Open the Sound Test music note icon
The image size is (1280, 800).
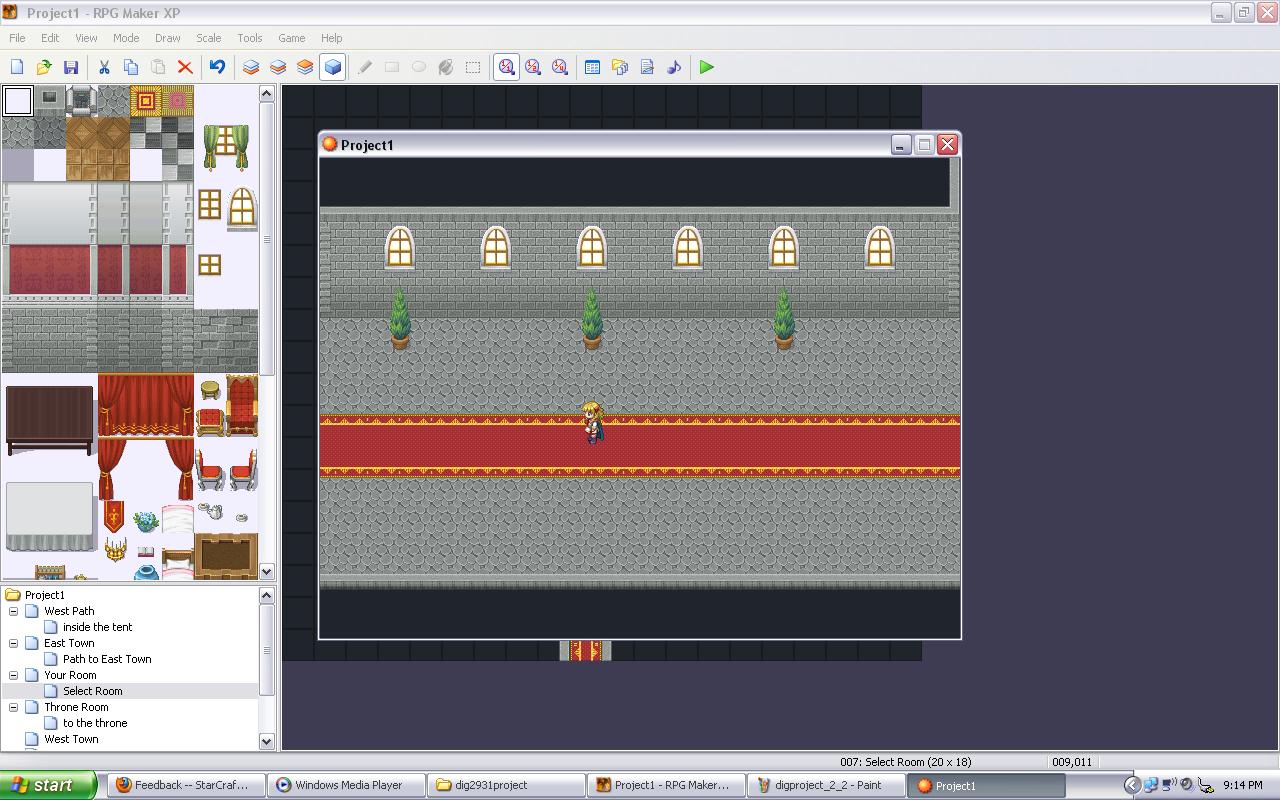pos(674,67)
